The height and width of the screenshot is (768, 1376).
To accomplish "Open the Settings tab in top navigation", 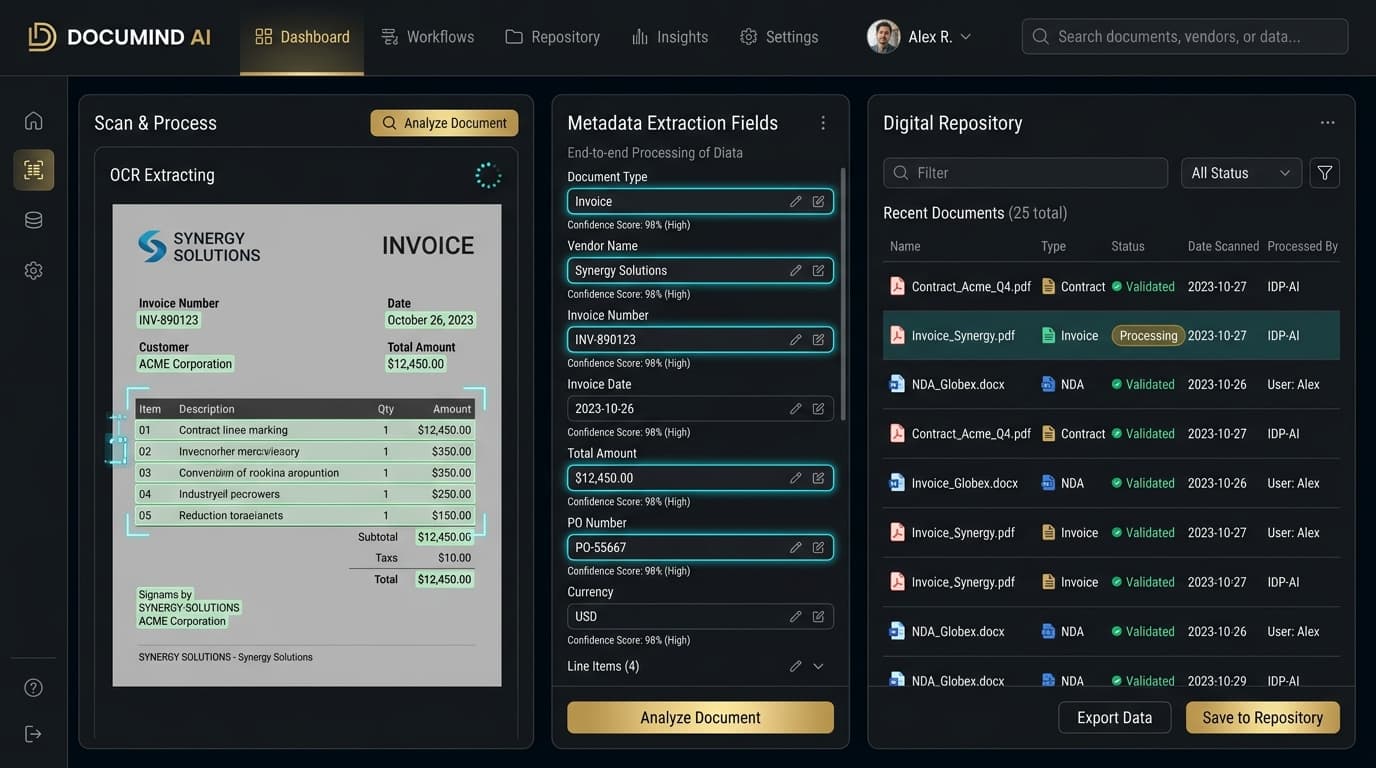I will click(x=779, y=37).
